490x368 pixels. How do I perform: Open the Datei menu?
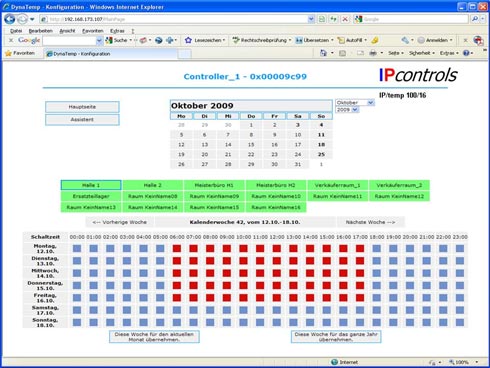point(16,31)
